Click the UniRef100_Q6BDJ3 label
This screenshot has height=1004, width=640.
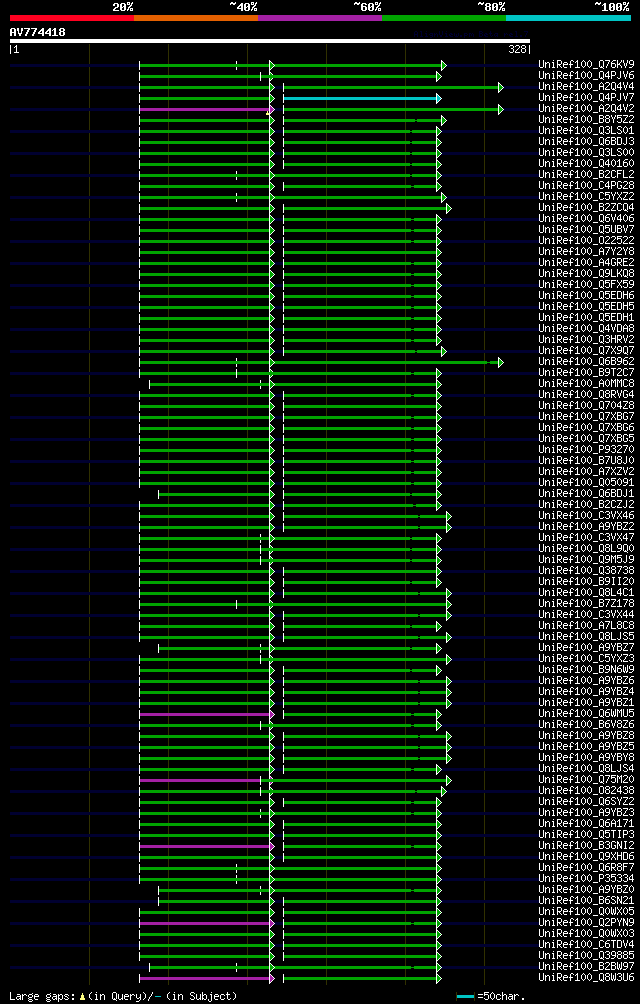[586, 142]
